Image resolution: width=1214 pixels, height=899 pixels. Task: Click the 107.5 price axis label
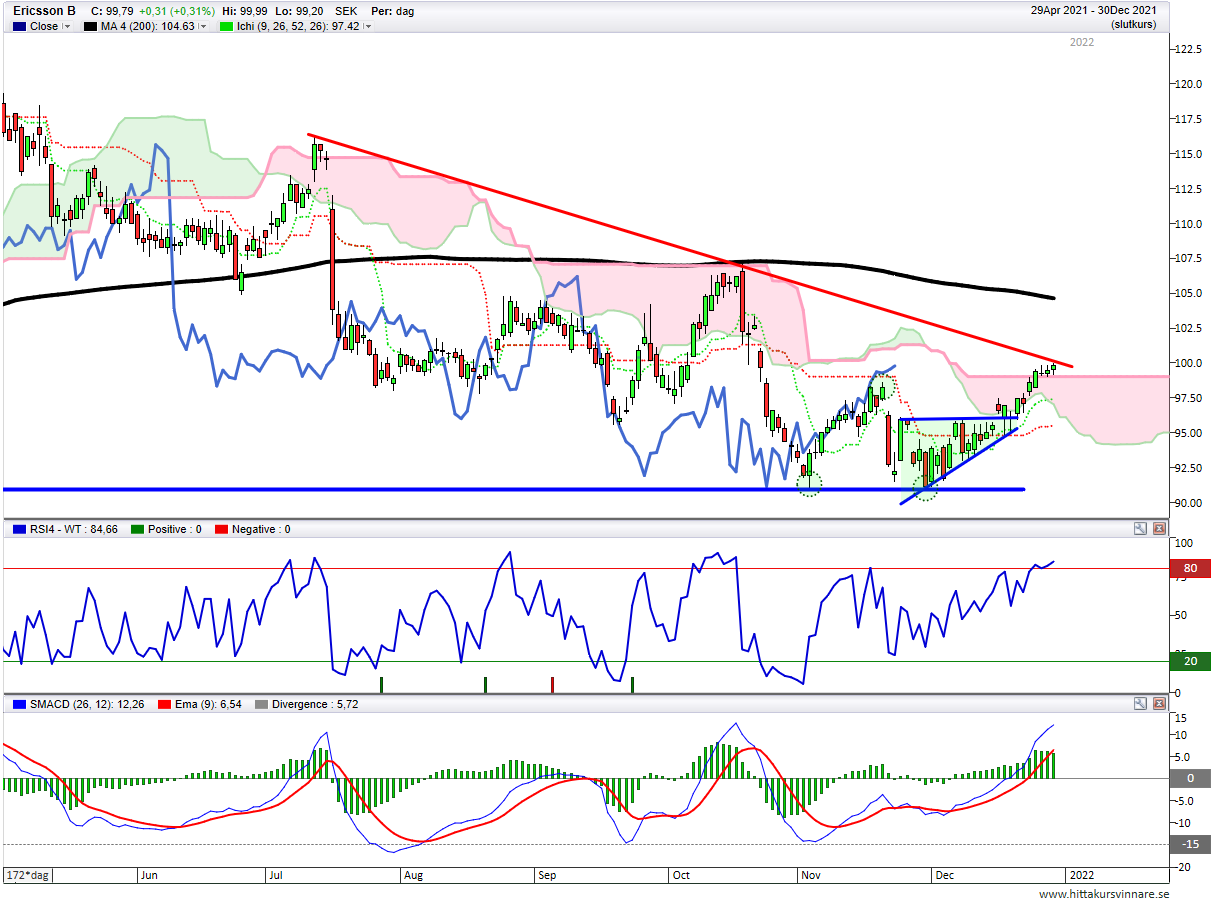(x=1189, y=259)
